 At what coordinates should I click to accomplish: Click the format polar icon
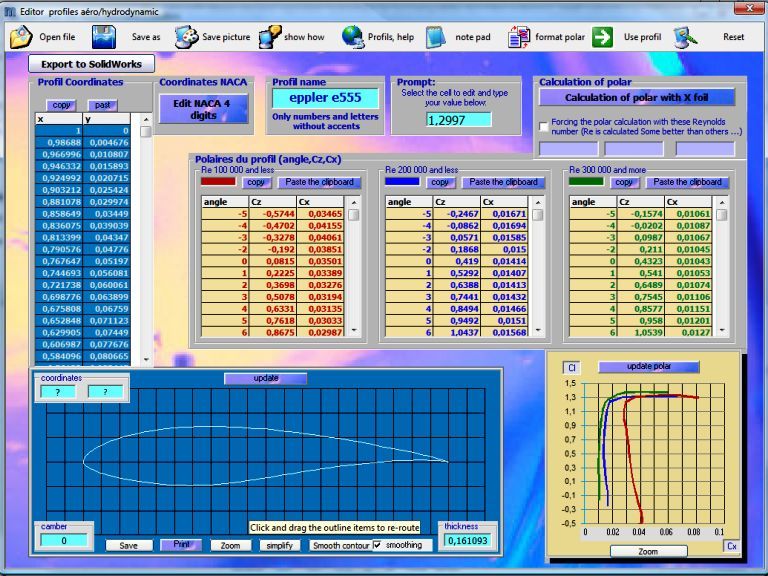point(518,37)
